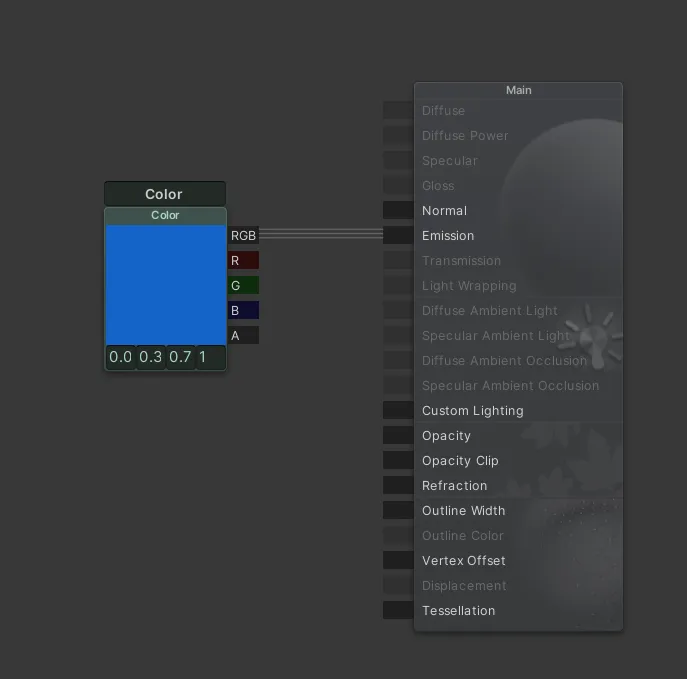The height and width of the screenshot is (679, 687).
Task: Click the Vertex Offset input slot
Action: click(x=398, y=561)
